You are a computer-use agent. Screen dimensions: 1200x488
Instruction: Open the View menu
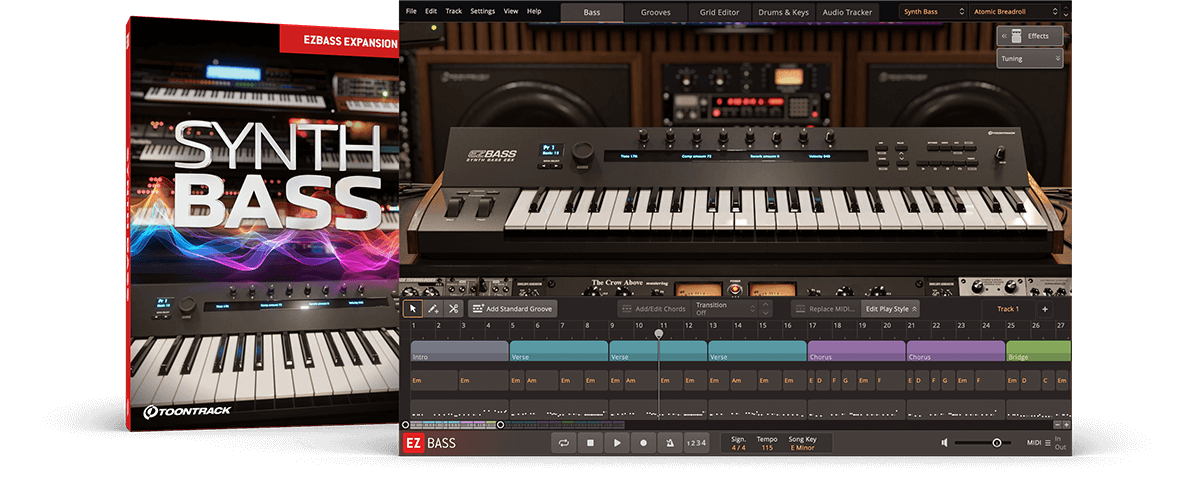pos(511,11)
